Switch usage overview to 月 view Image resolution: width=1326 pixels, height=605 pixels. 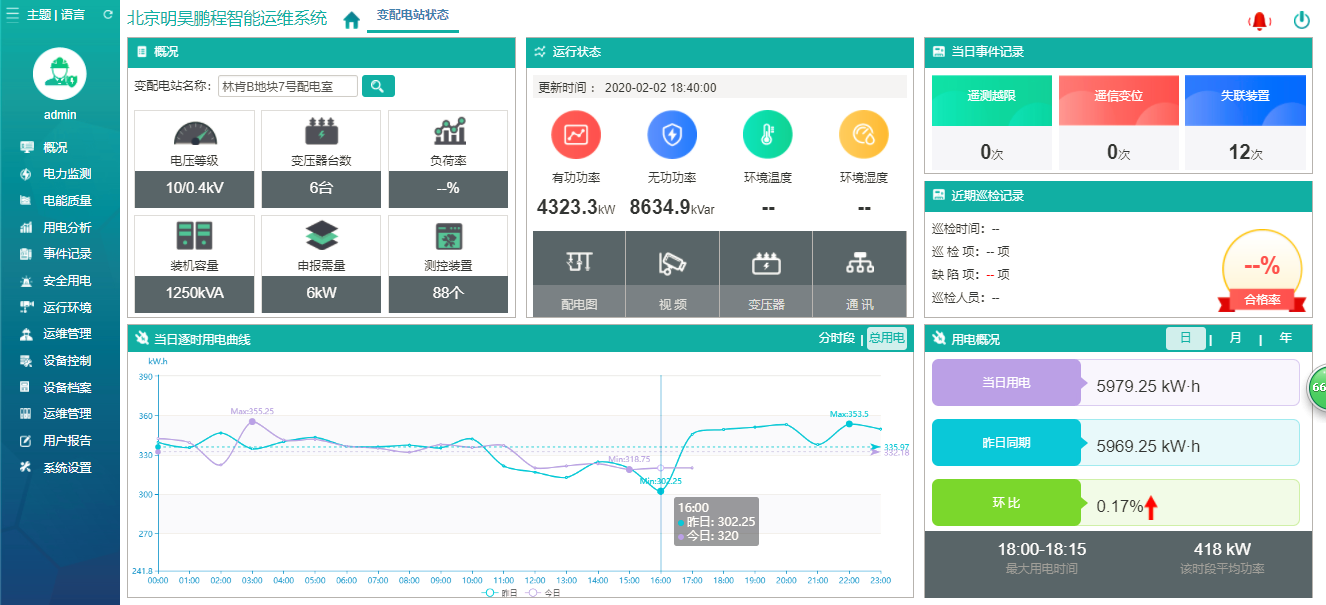[1236, 338]
